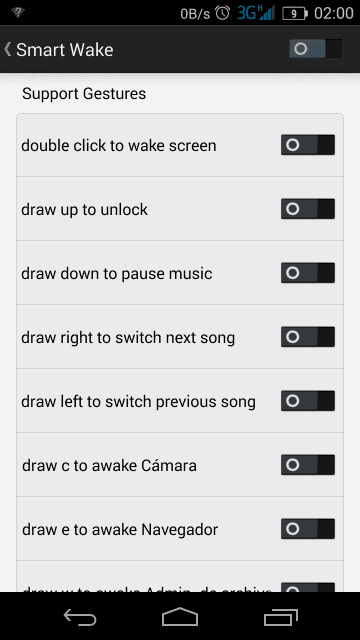Toggle draw right to switch next song

click(x=308, y=337)
